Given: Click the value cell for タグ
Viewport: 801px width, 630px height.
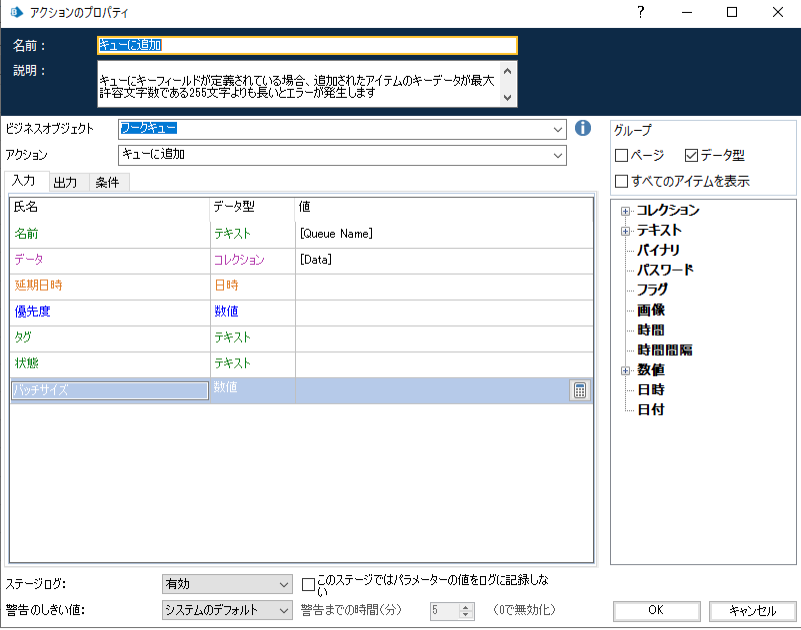Looking at the screenshot, I should tap(444, 338).
